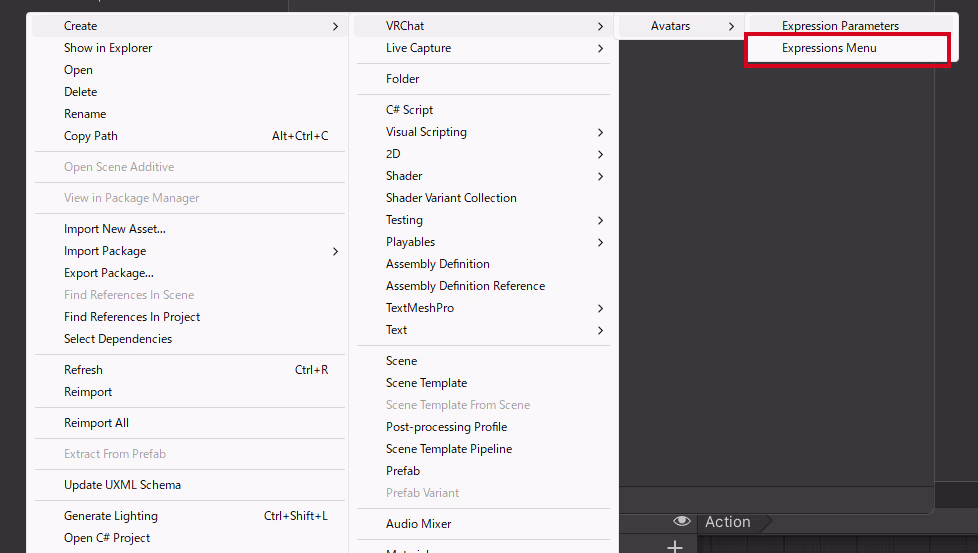
Task: Click the arrow next to Avatars
Action: [731, 27]
